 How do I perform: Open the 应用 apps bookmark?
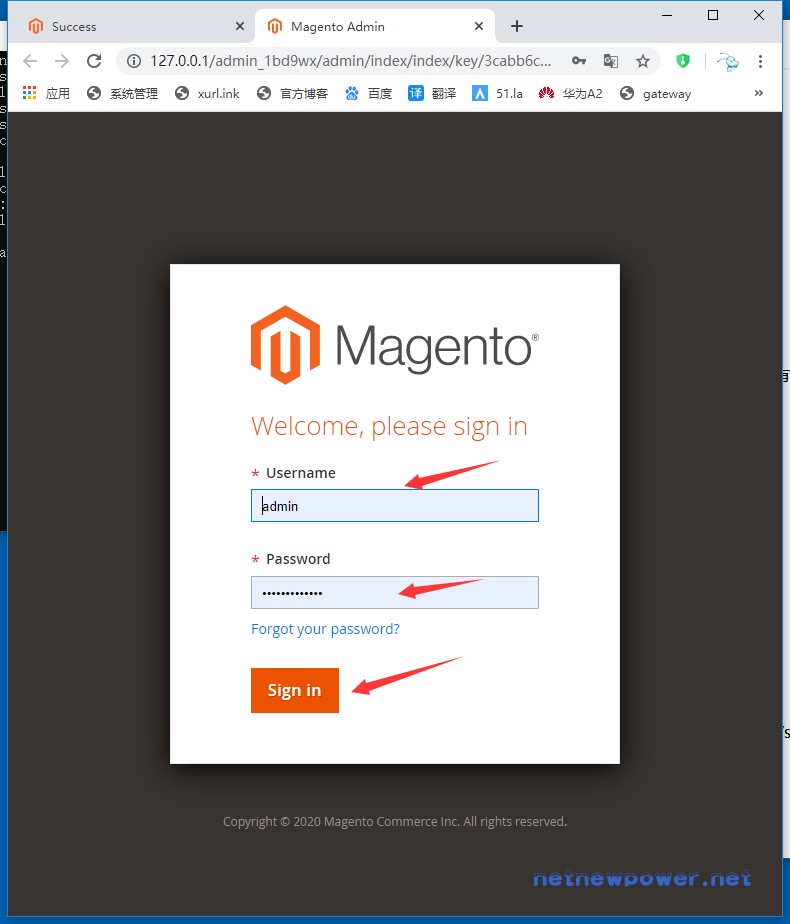coord(46,93)
